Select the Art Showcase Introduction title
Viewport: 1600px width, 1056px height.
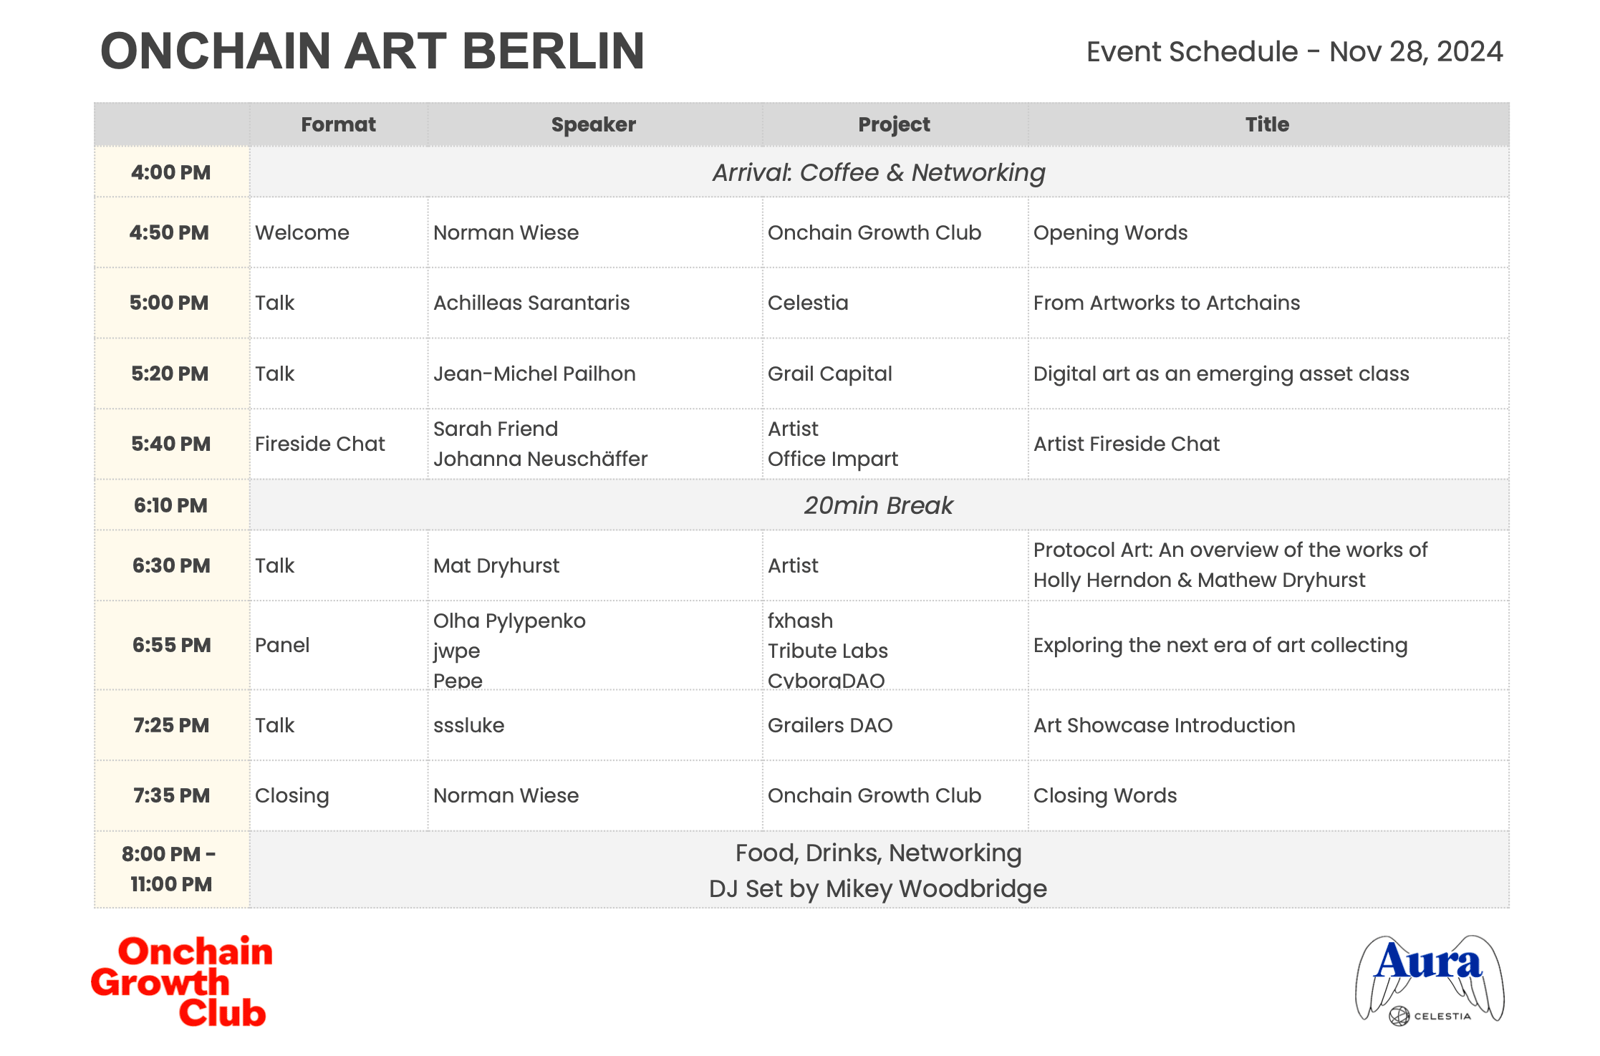click(x=1164, y=726)
